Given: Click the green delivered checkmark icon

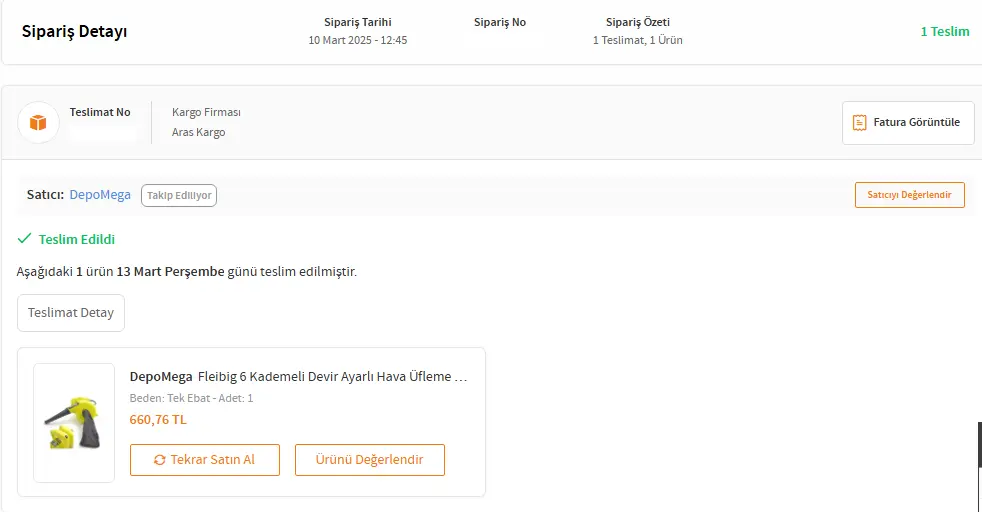Looking at the screenshot, I should (x=24, y=238).
